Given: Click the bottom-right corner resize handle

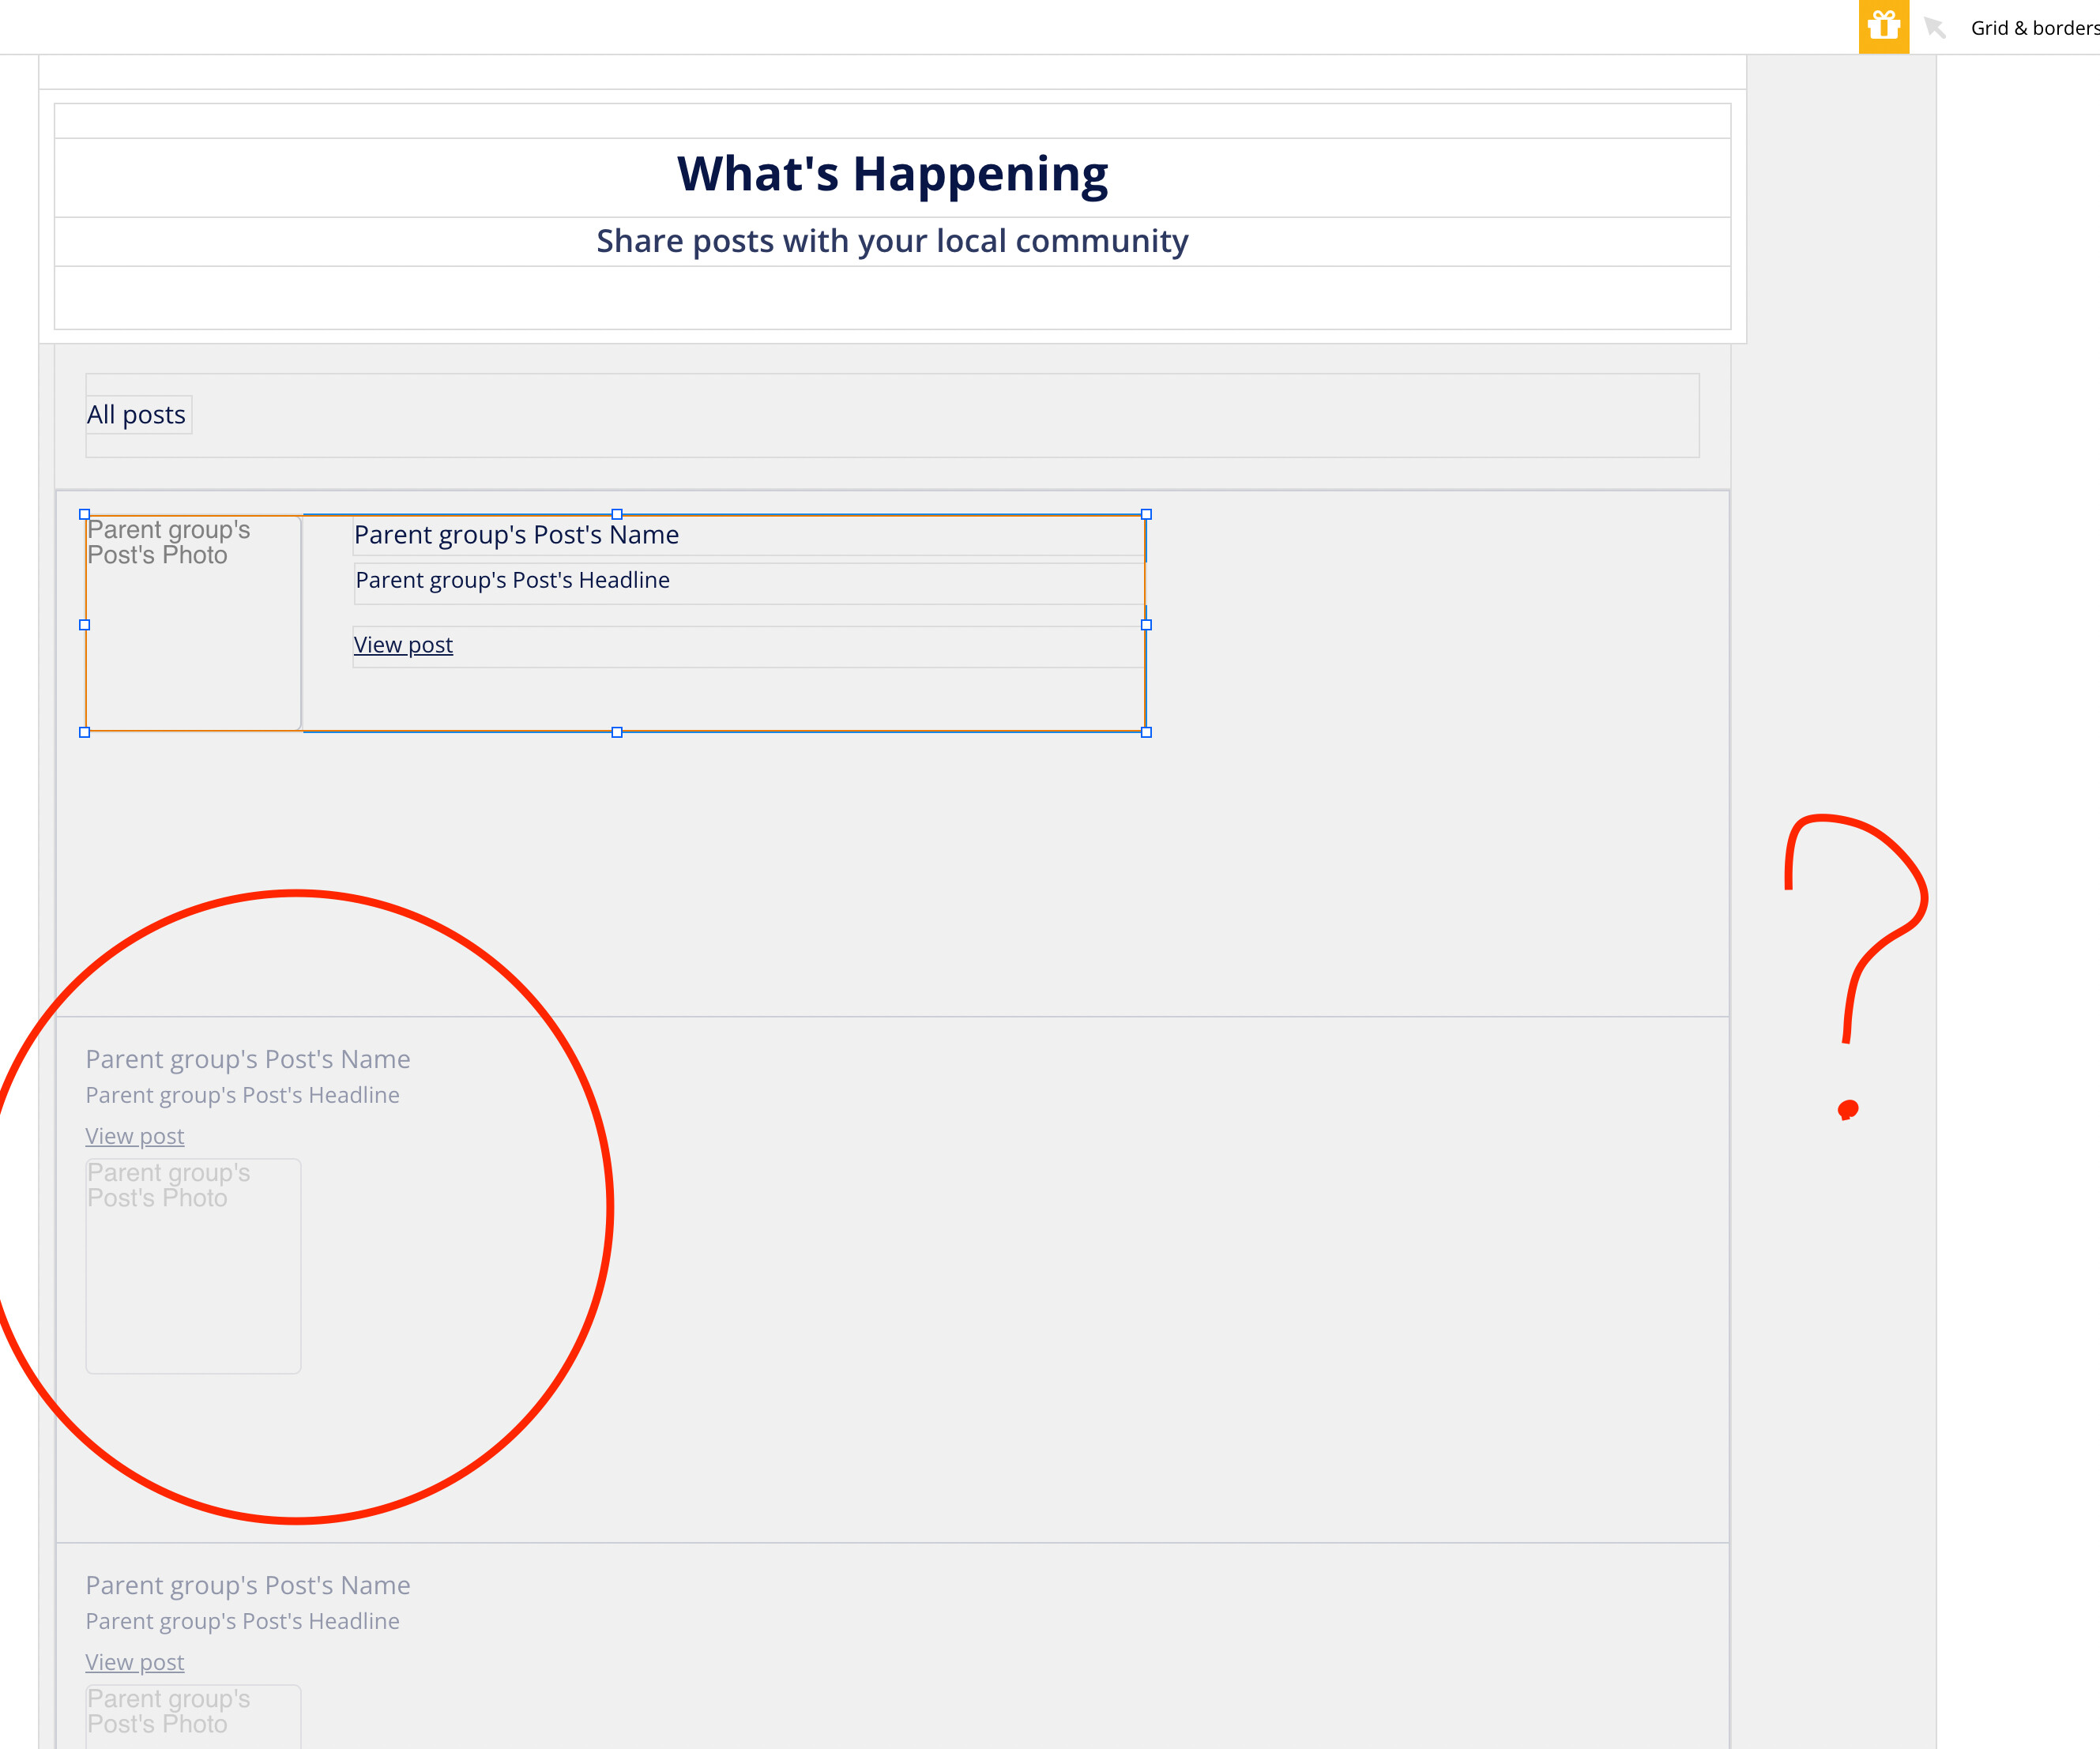Looking at the screenshot, I should point(1146,732).
